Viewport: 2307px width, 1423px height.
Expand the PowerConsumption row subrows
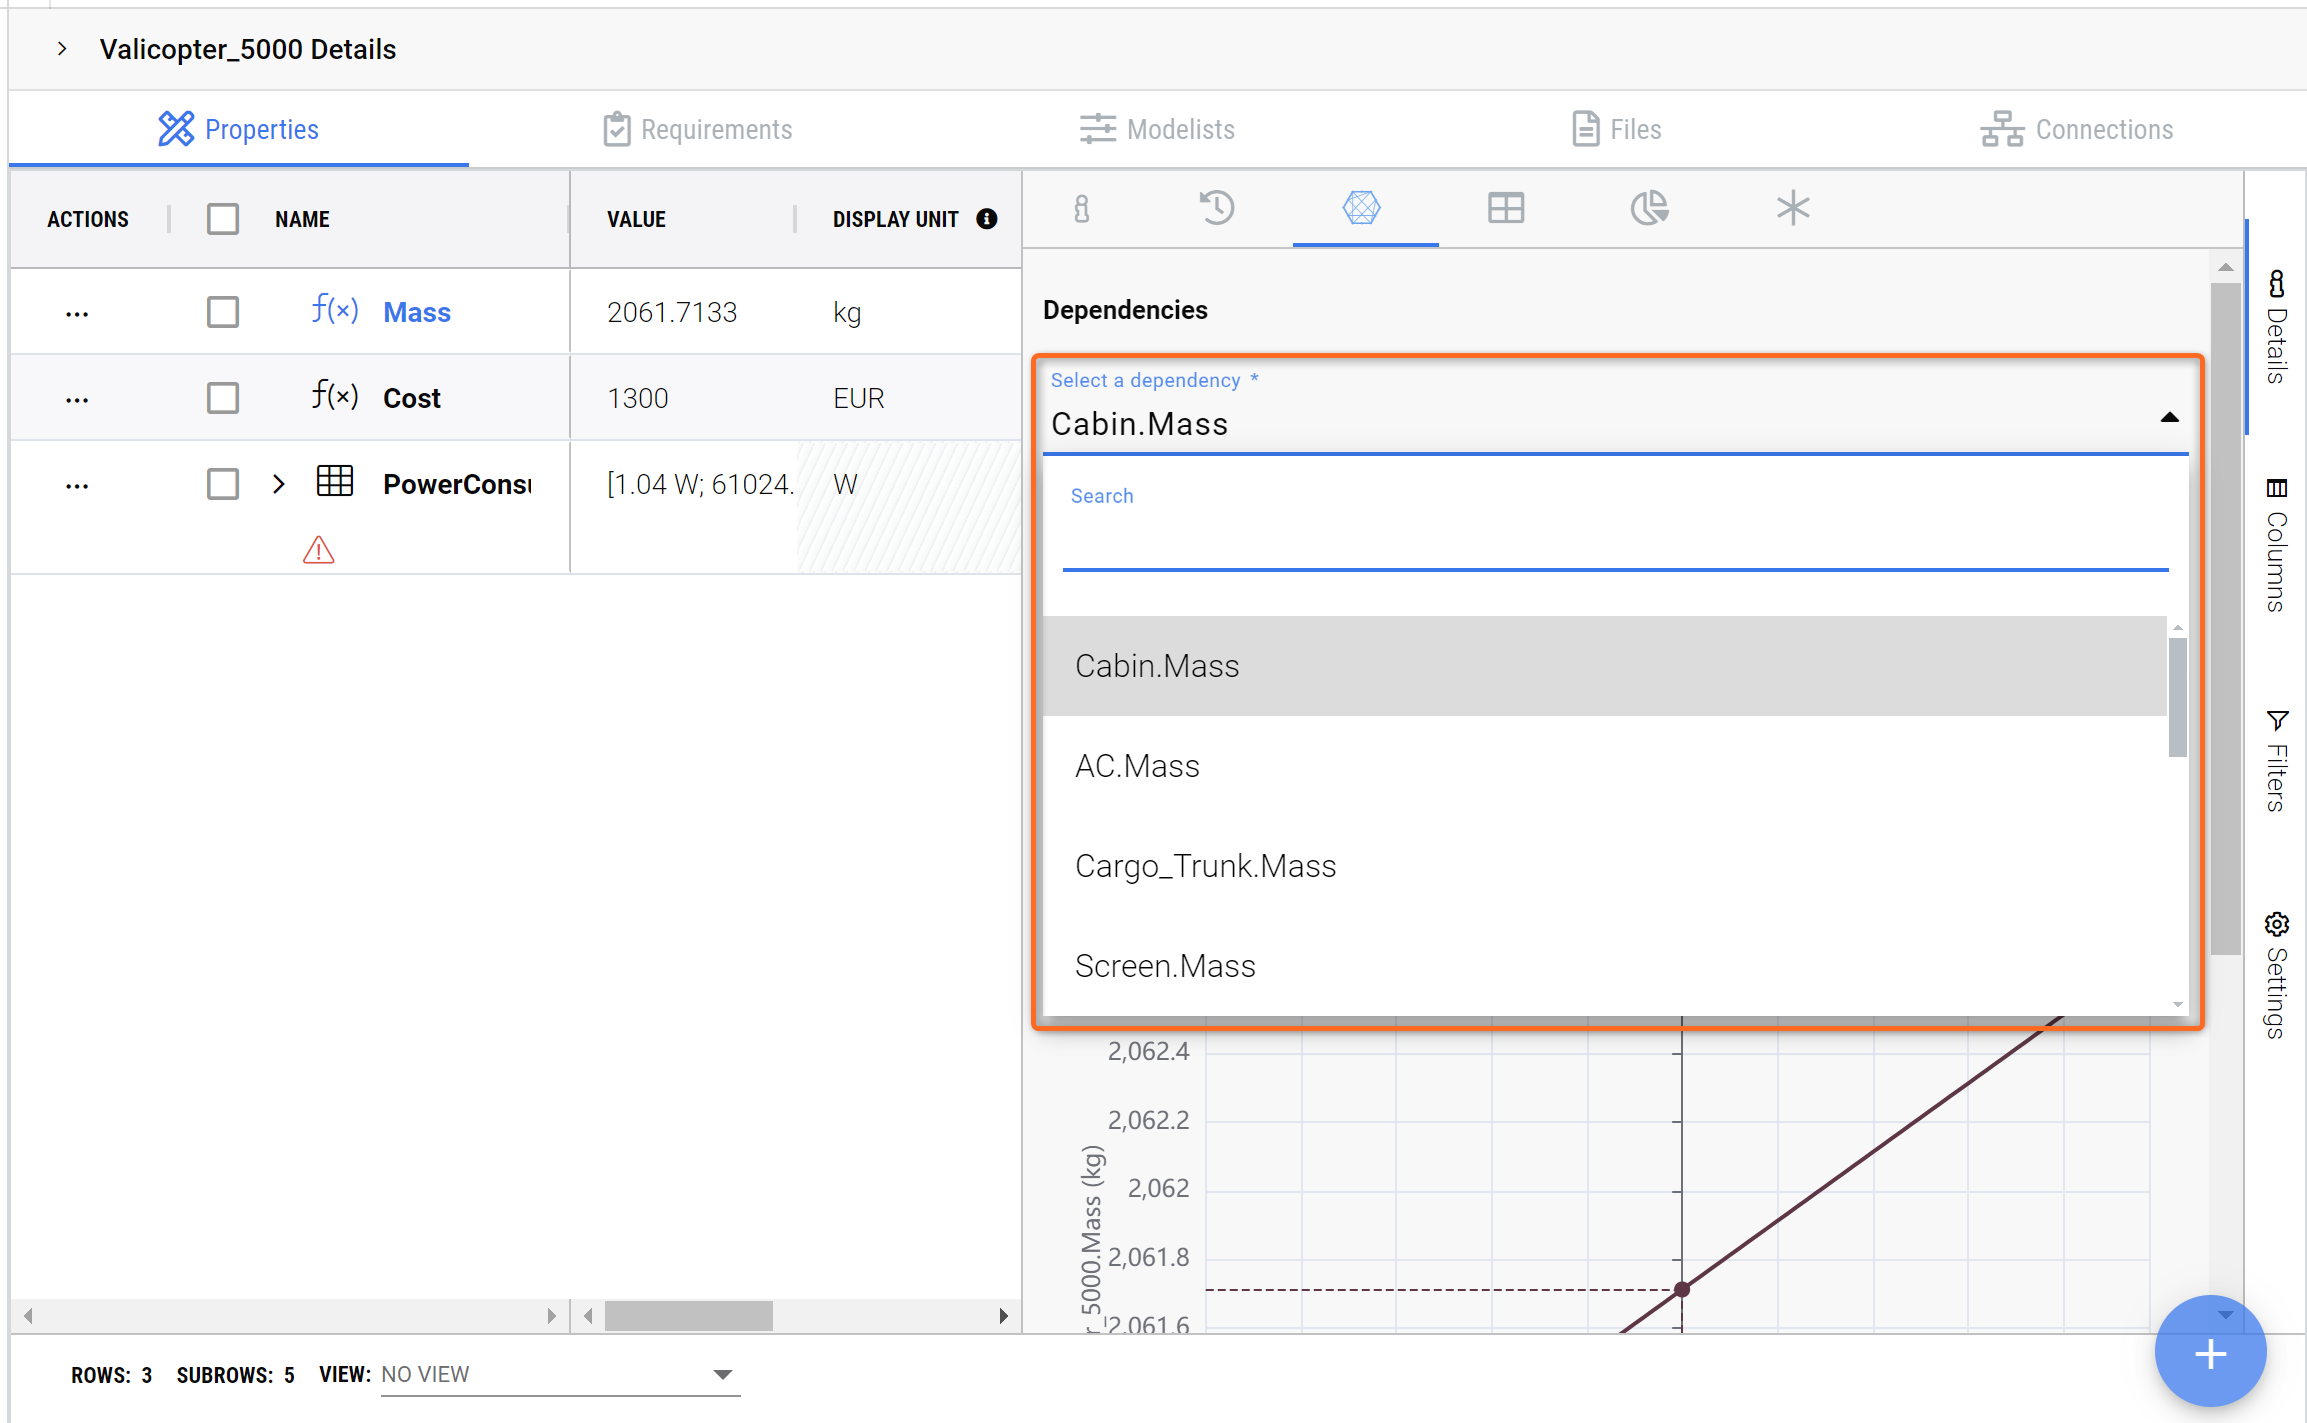click(x=279, y=484)
